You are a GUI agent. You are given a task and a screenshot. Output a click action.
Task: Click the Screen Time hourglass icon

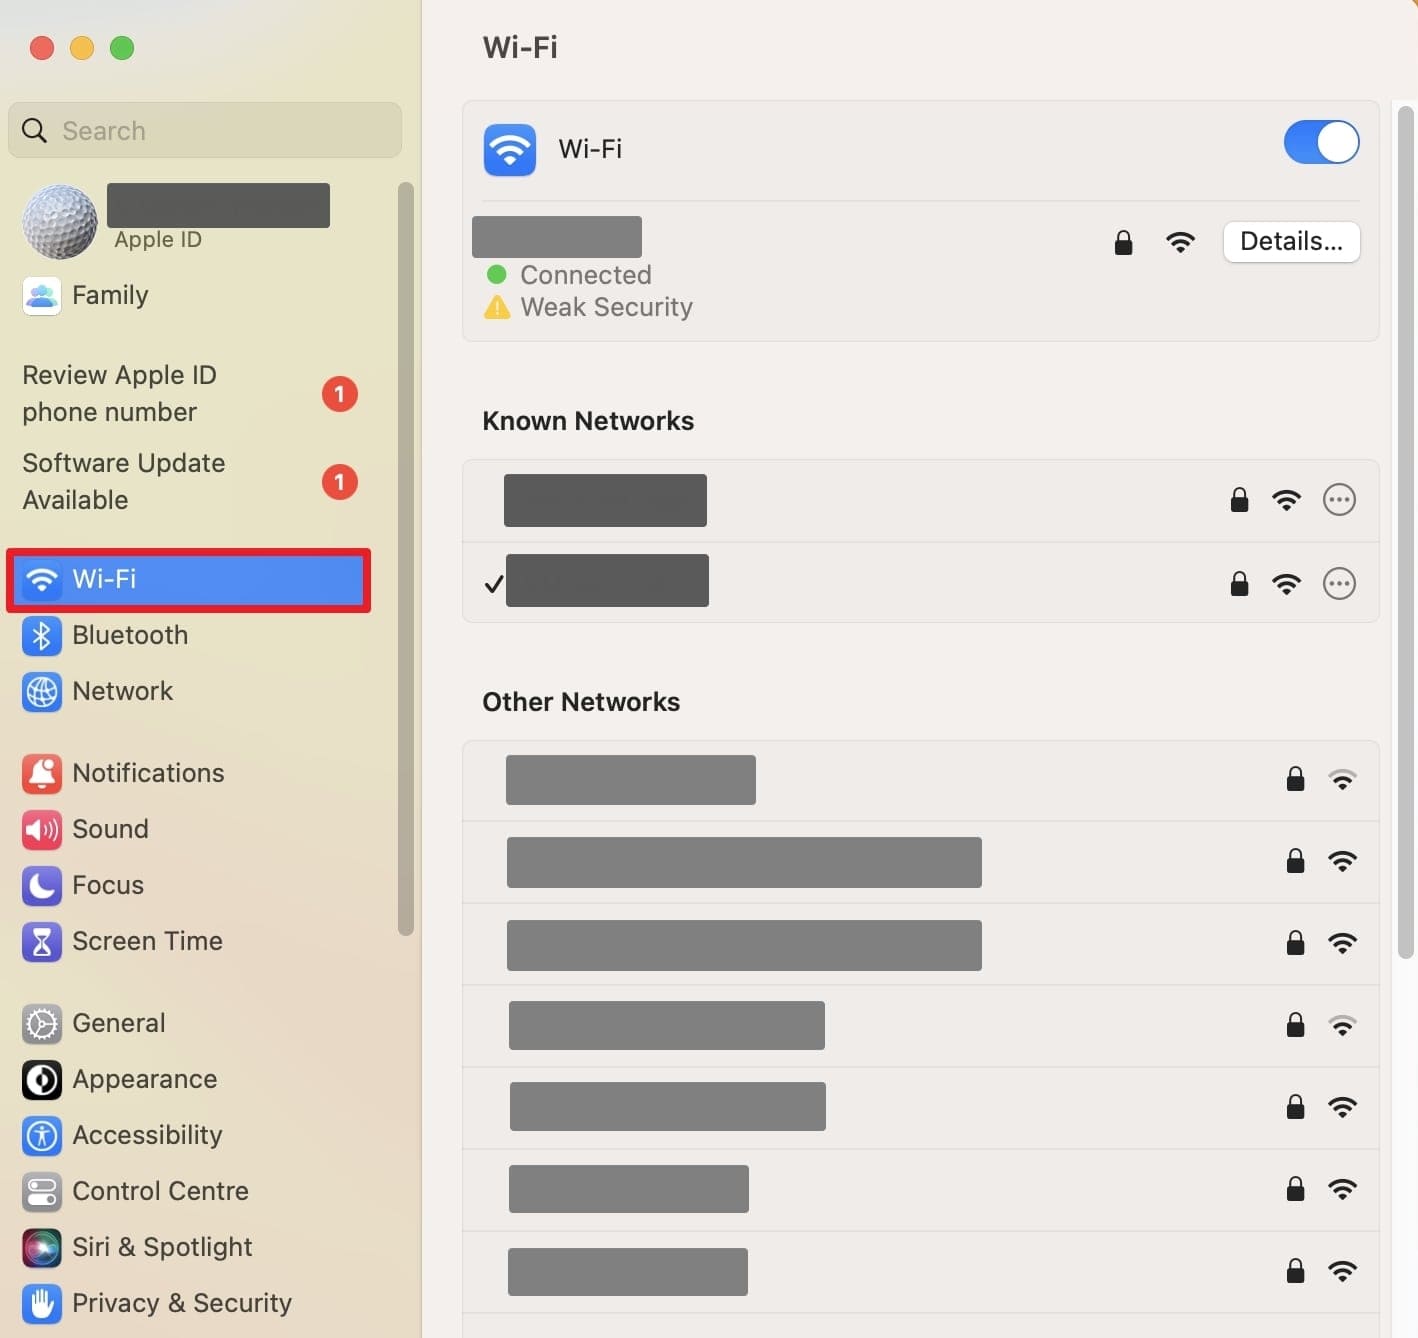coord(42,942)
